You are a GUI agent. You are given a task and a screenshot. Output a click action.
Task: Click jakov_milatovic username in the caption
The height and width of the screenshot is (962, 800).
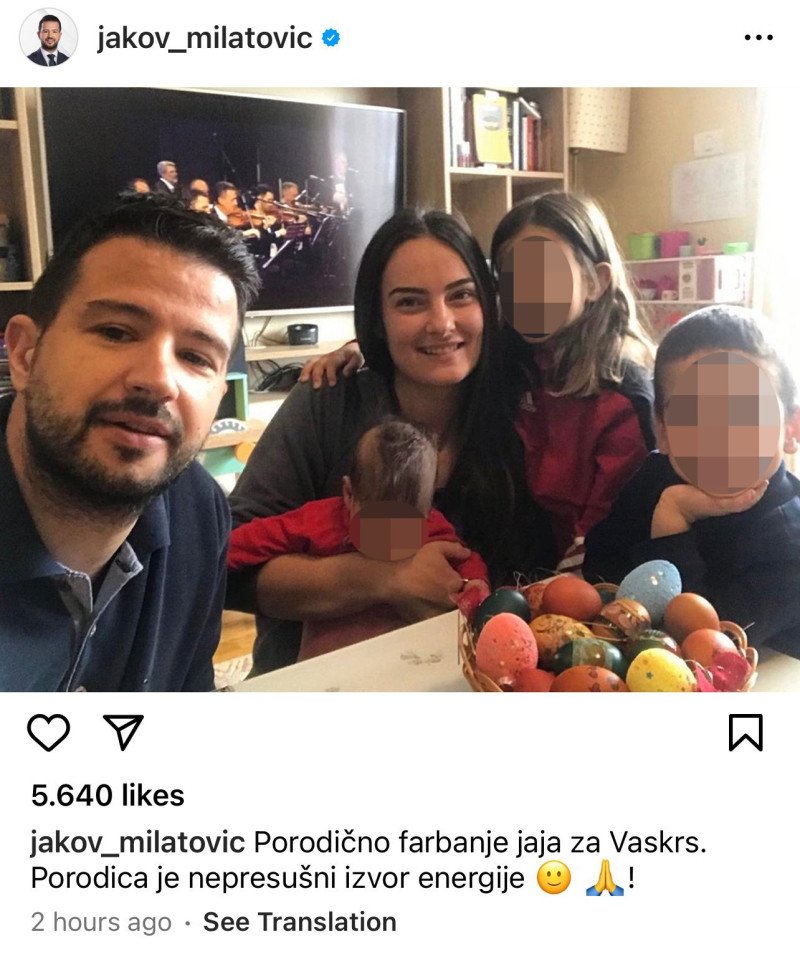pyautogui.click(x=138, y=843)
